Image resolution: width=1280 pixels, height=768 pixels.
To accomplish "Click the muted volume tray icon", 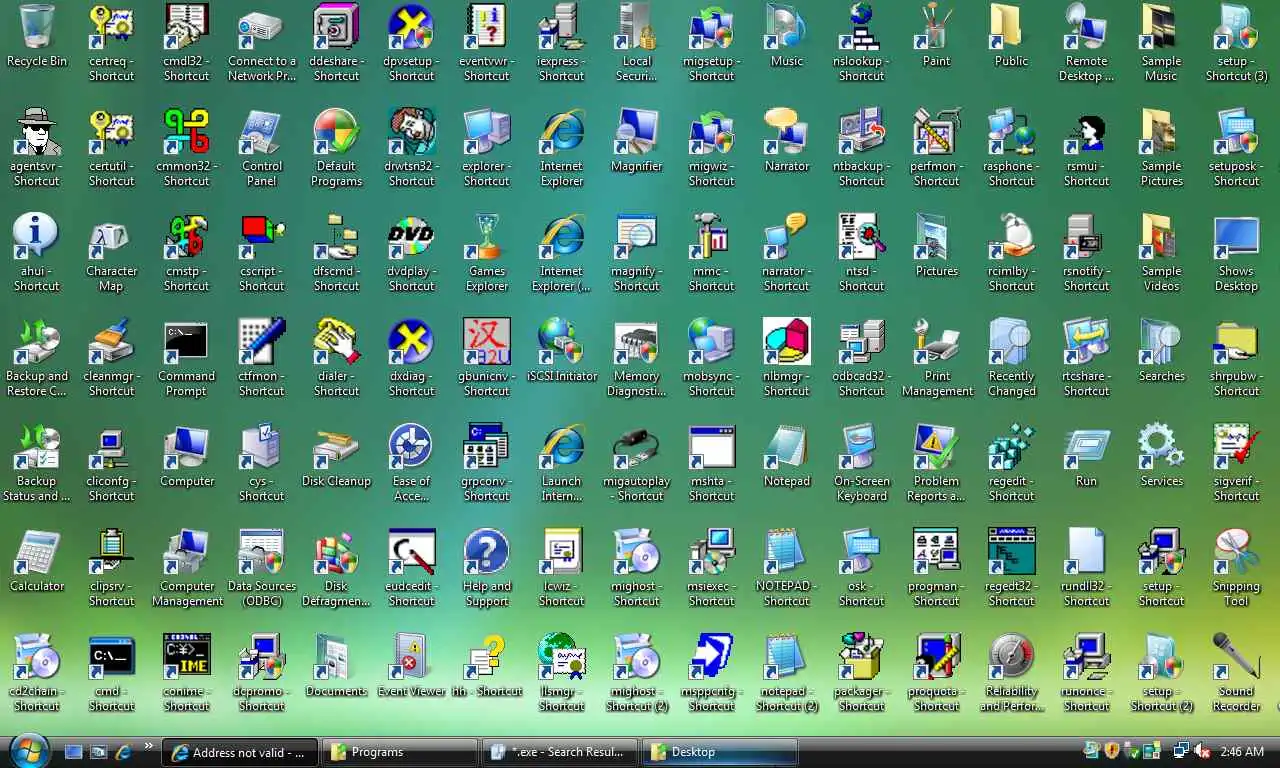I will pos(1204,751).
